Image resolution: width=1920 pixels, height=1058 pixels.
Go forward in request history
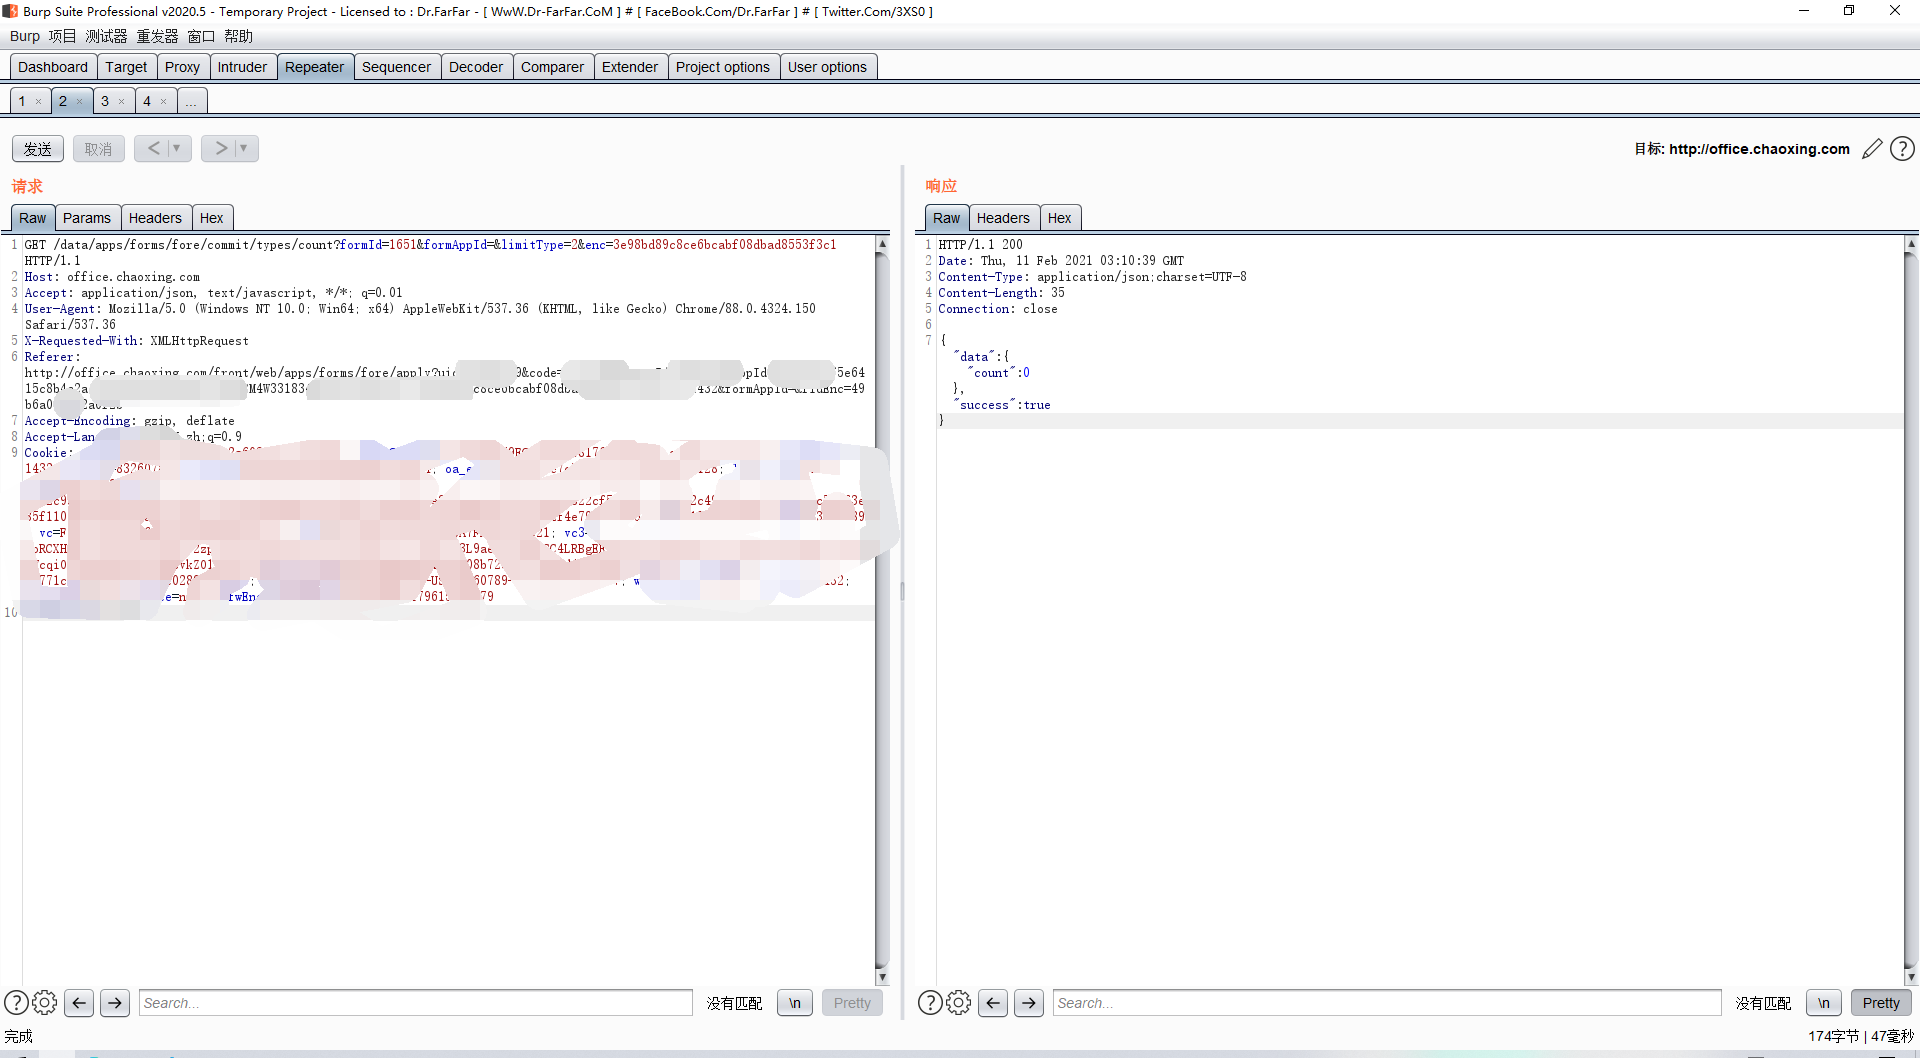(220, 148)
